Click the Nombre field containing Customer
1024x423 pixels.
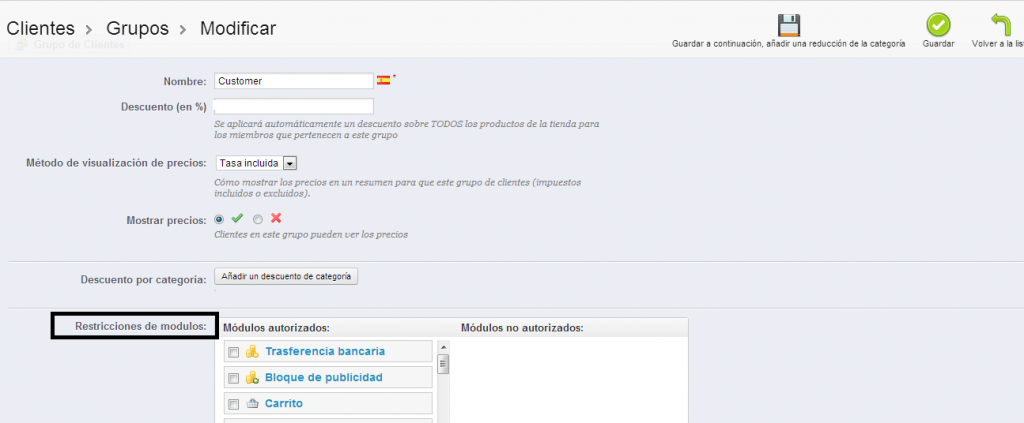point(293,81)
